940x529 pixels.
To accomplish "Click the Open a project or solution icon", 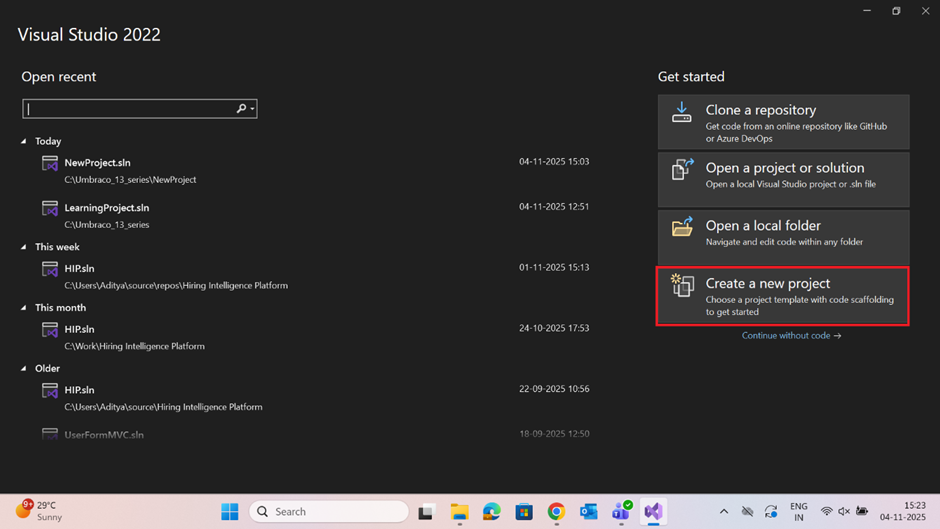I will coord(682,170).
